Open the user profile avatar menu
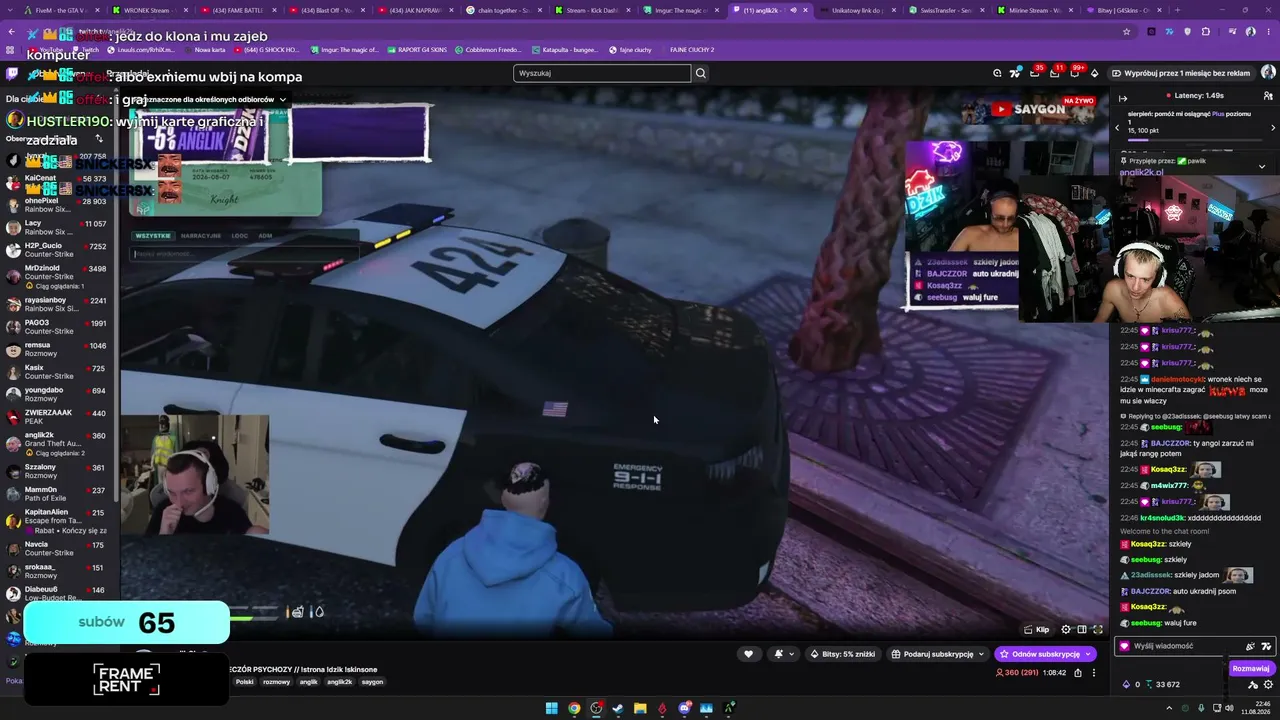This screenshot has width=1280, height=720. click(1268, 72)
